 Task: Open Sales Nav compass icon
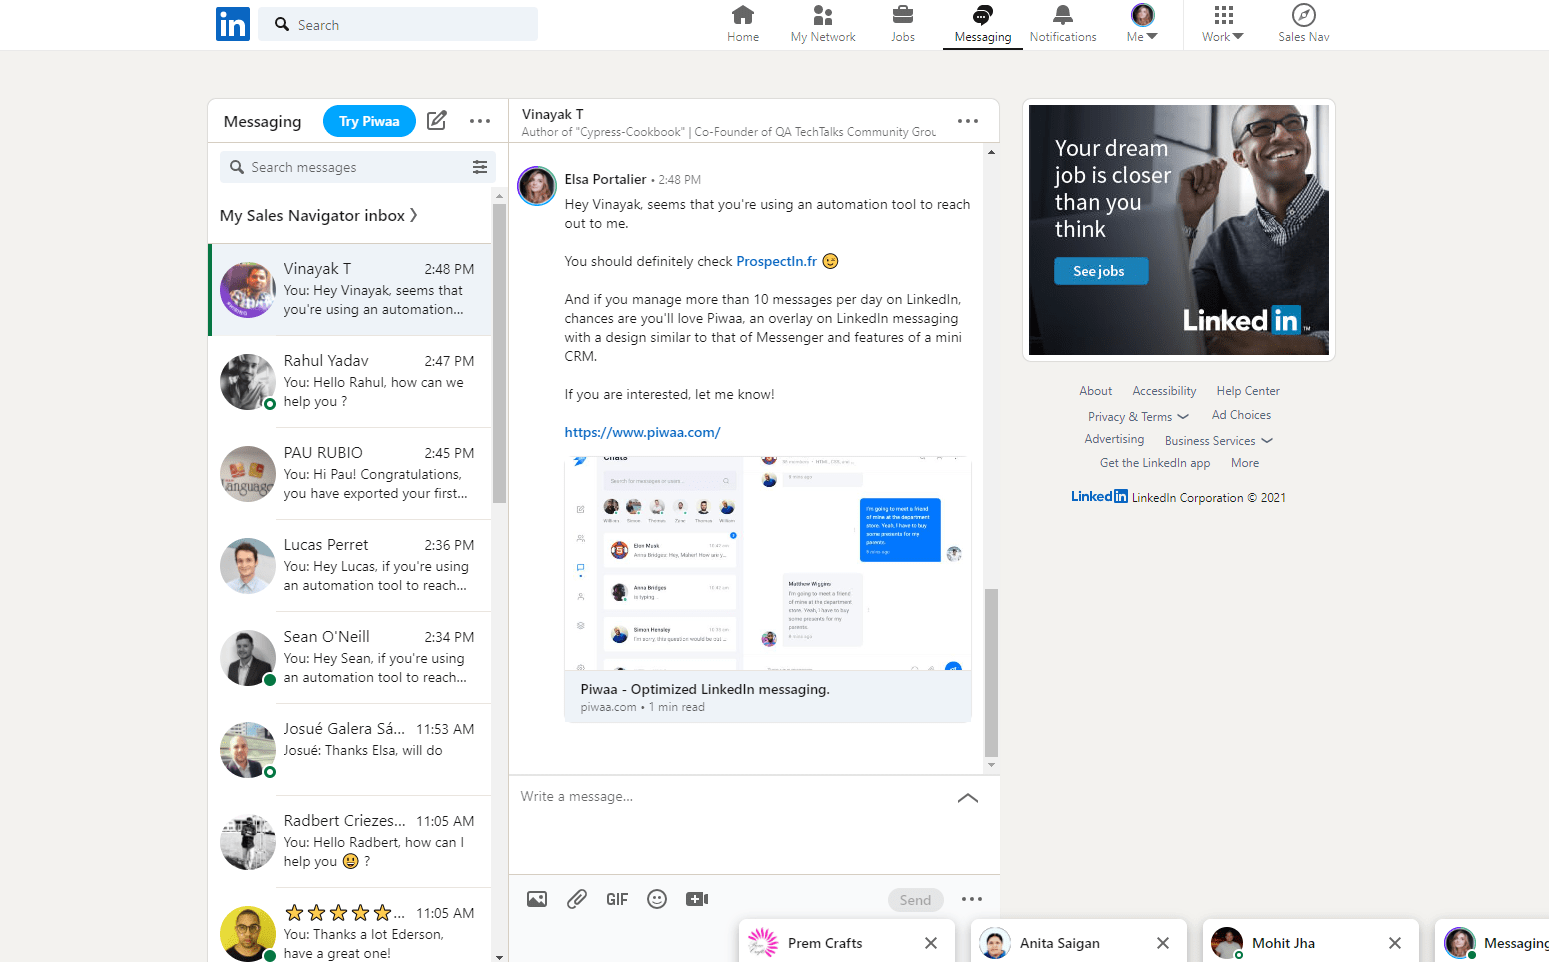point(1303,24)
